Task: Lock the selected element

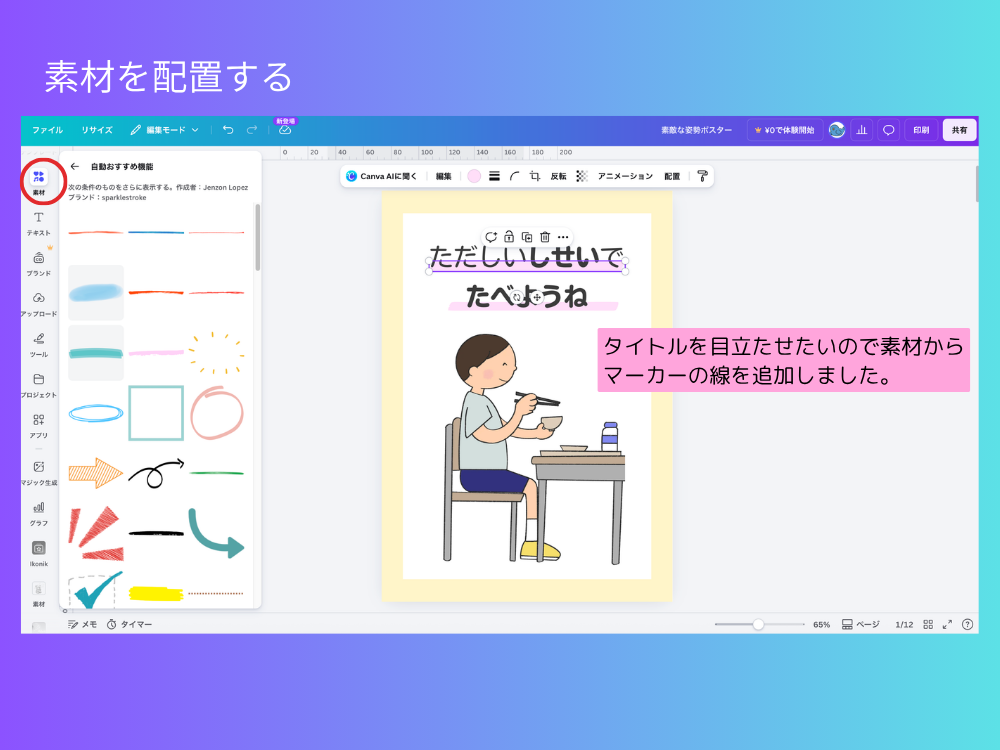Action: (509, 237)
